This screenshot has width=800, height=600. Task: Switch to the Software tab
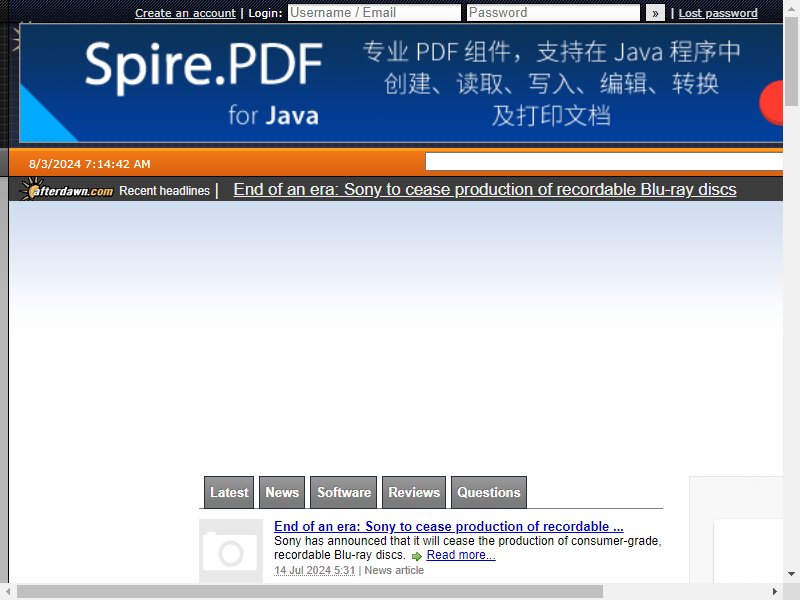(x=343, y=492)
